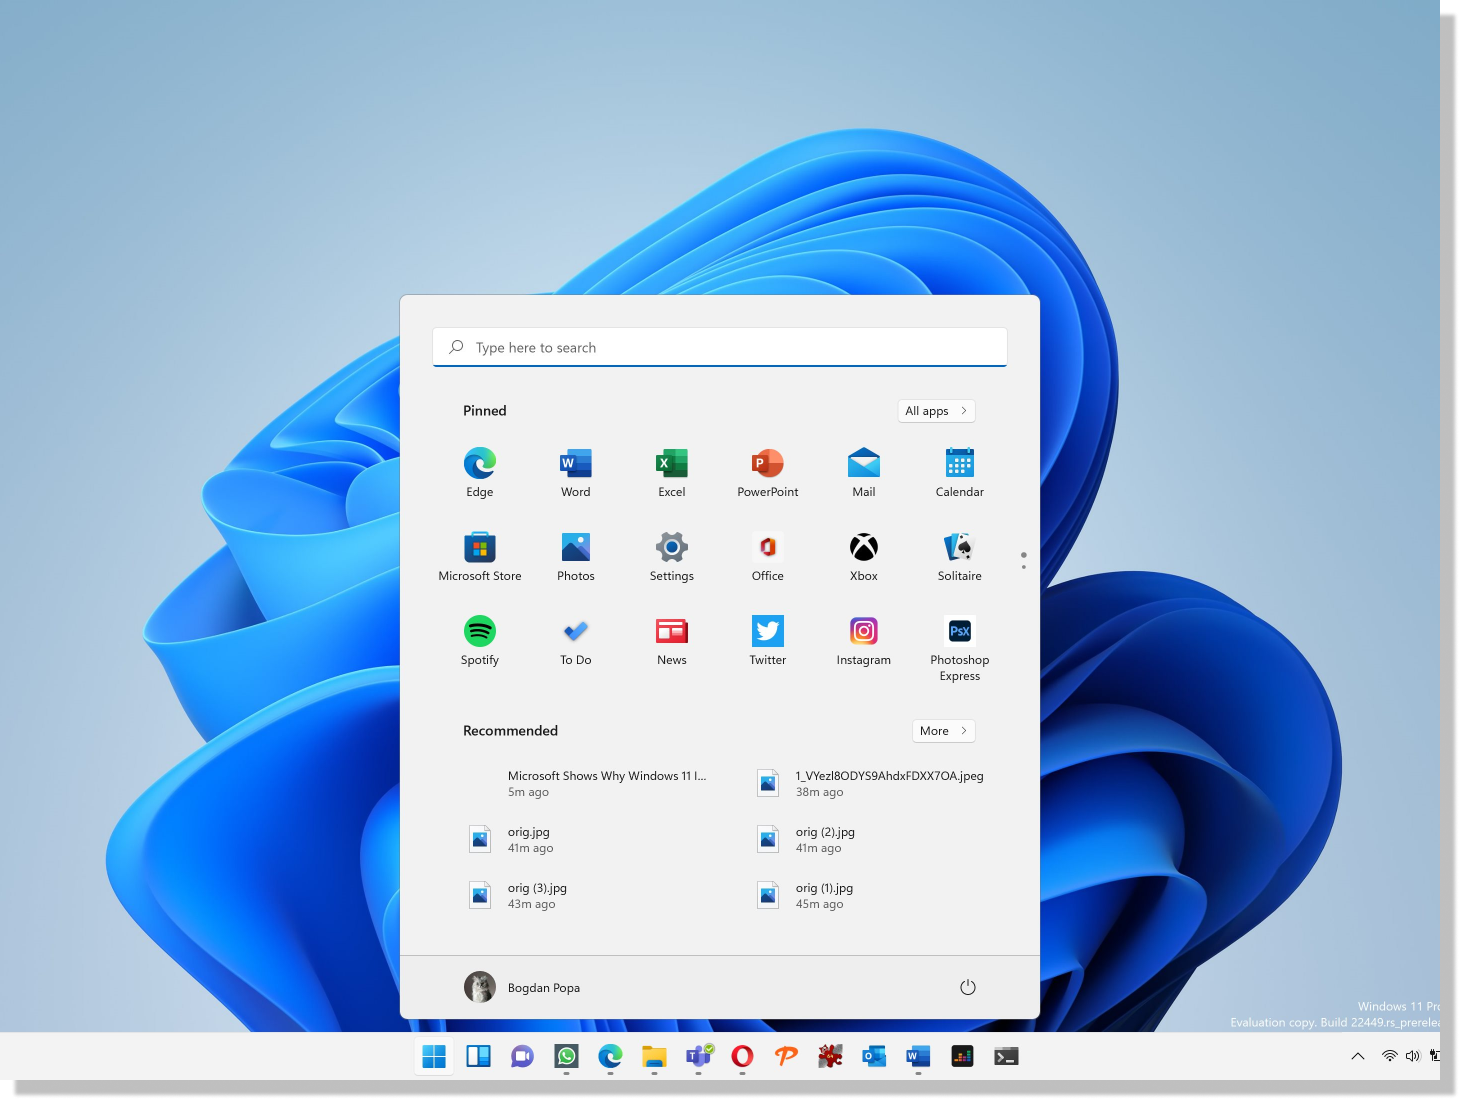The height and width of the screenshot is (1099, 1459).
Task: Open recommended file orig (3).jpg
Action: point(576,896)
